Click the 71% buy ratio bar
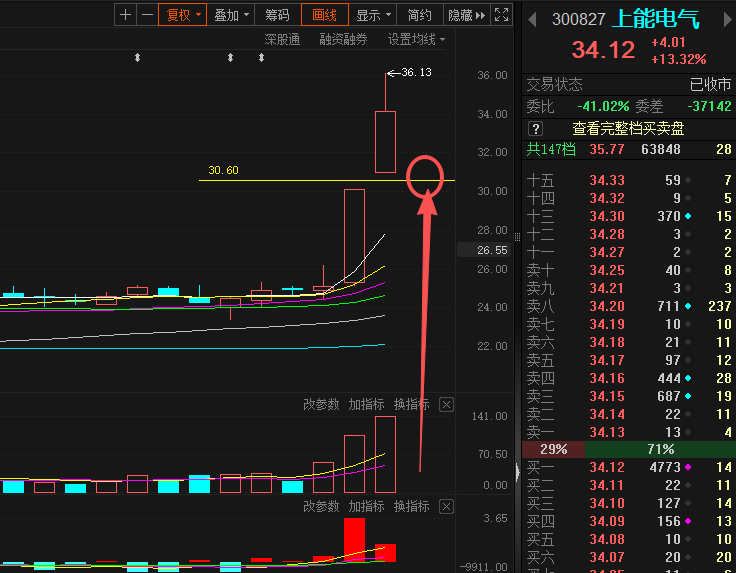The height and width of the screenshot is (573, 736). coord(660,450)
